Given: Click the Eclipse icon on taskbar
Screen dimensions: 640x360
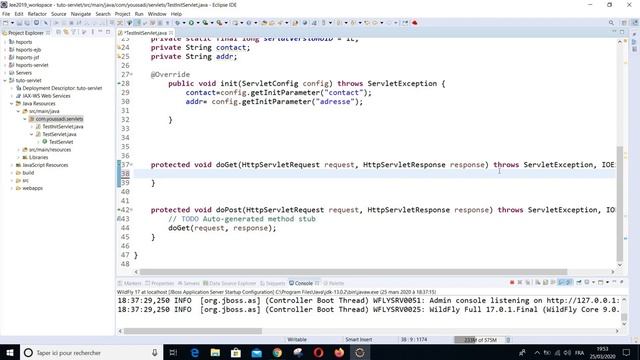Looking at the screenshot, I should pyautogui.click(x=360, y=353).
